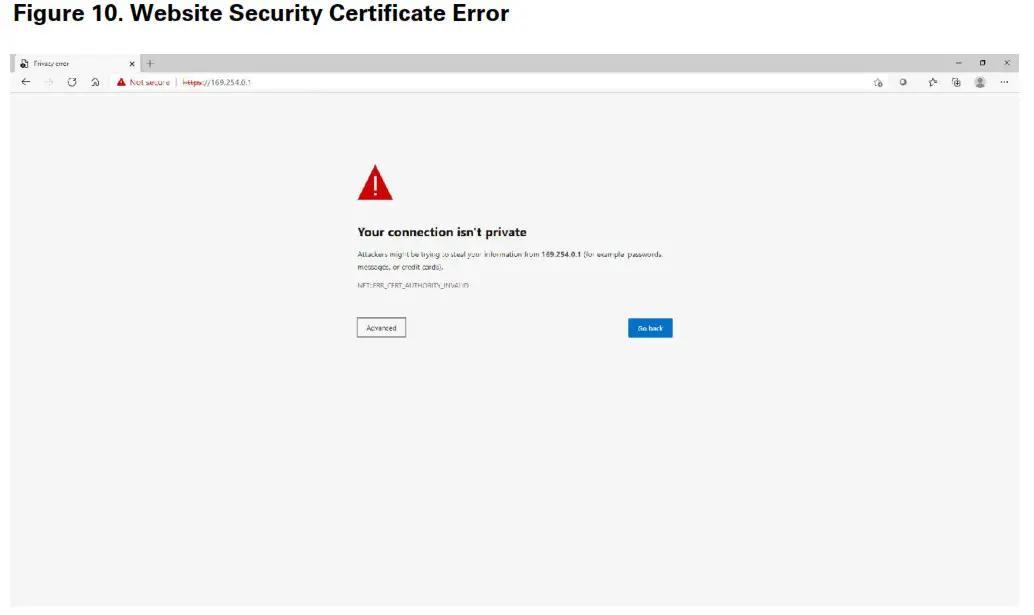This screenshot has height=615, width=1034.
Task: Click the blue Go back button
Action: (x=650, y=328)
